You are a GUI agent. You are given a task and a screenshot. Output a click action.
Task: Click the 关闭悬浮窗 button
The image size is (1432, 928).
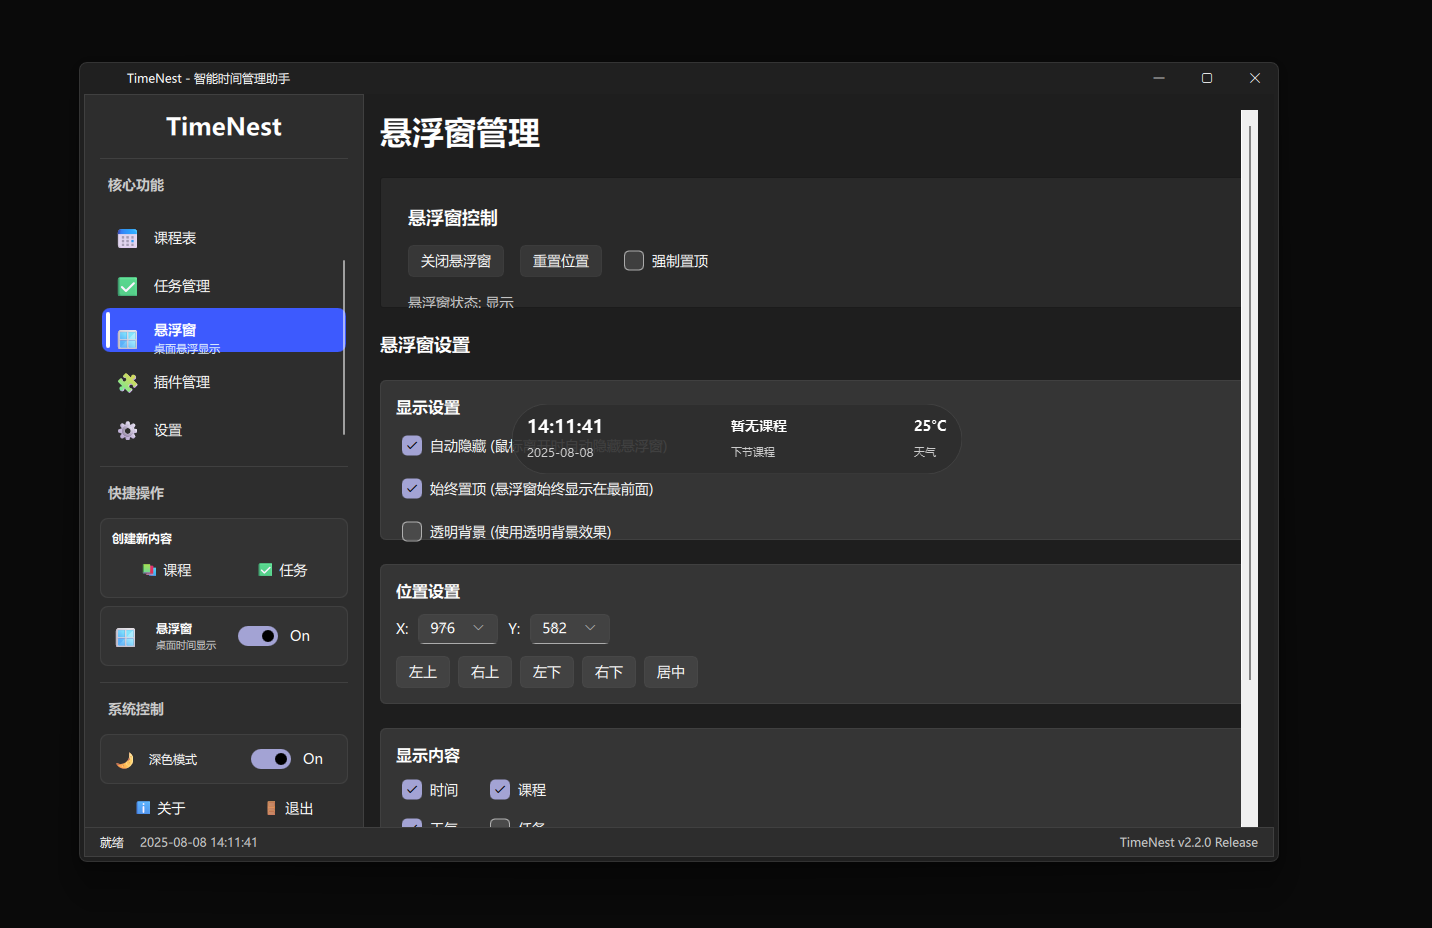point(456,261)
